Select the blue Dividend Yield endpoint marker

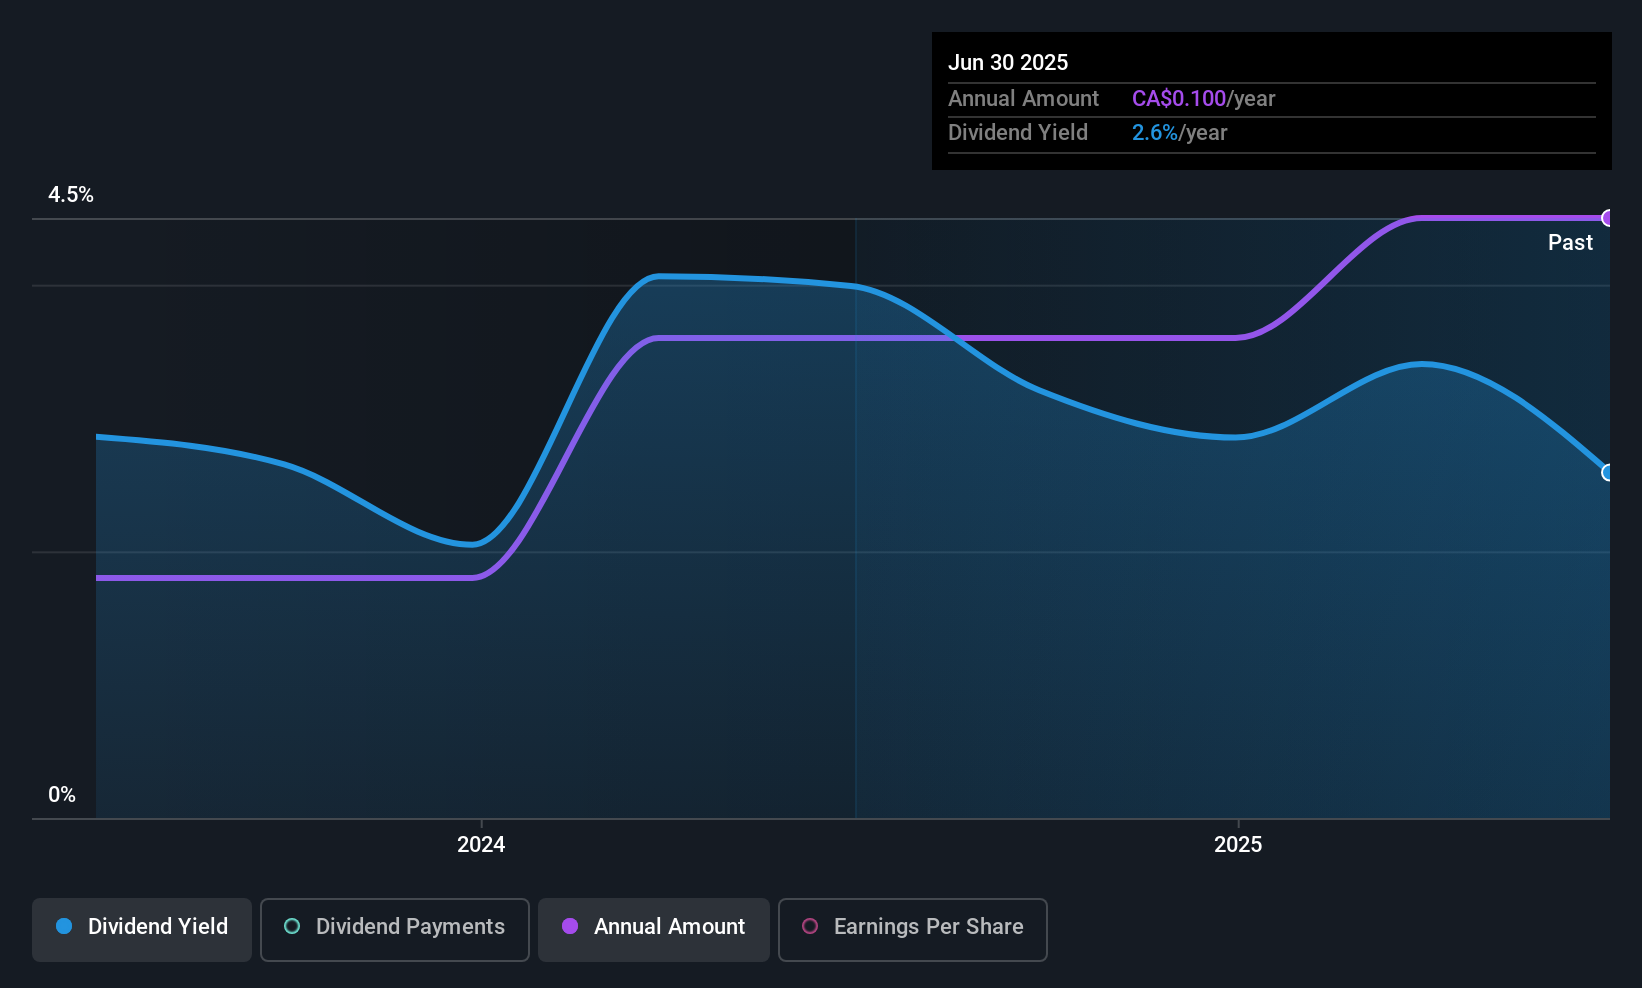tap(1608, 472)
